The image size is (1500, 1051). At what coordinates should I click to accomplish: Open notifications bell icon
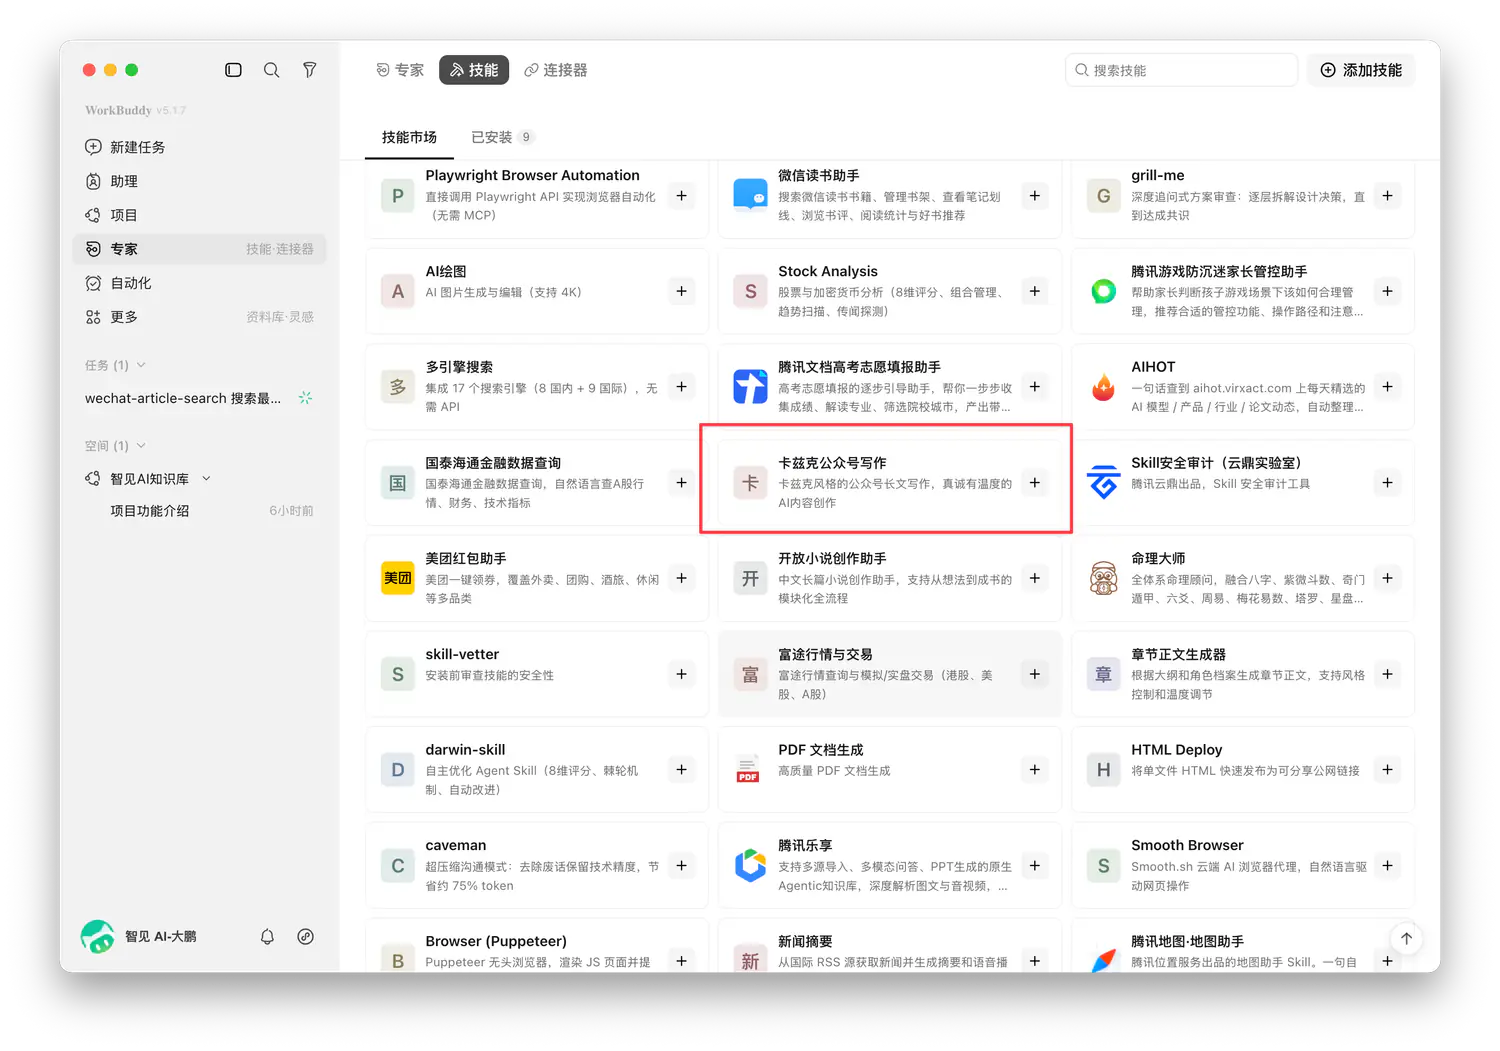point(267,937)
